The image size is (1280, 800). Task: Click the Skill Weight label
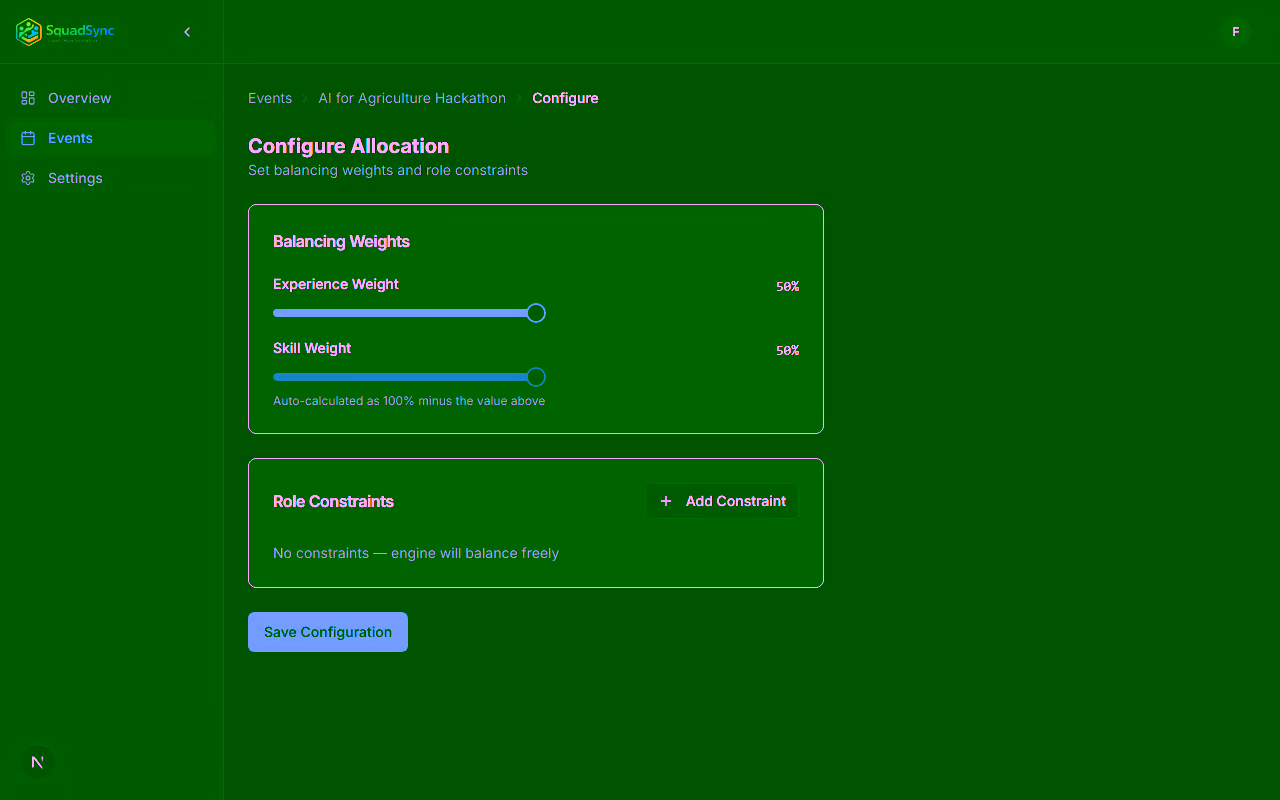click(312, 348)
